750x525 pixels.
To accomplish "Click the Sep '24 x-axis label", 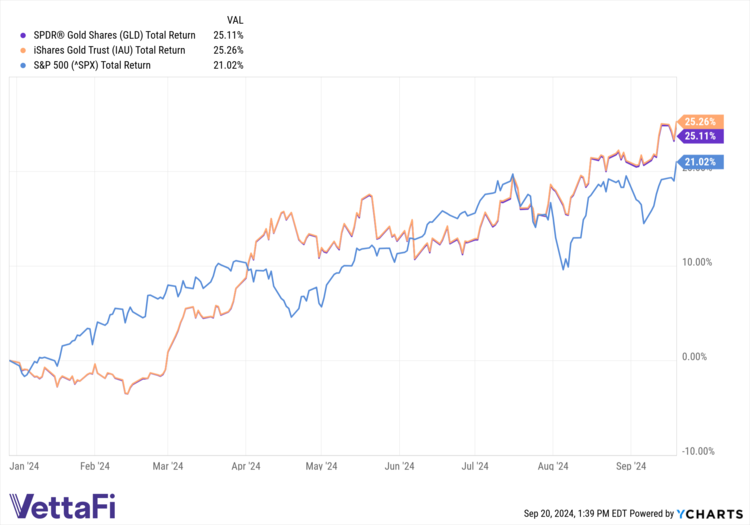I will point(629,465).
